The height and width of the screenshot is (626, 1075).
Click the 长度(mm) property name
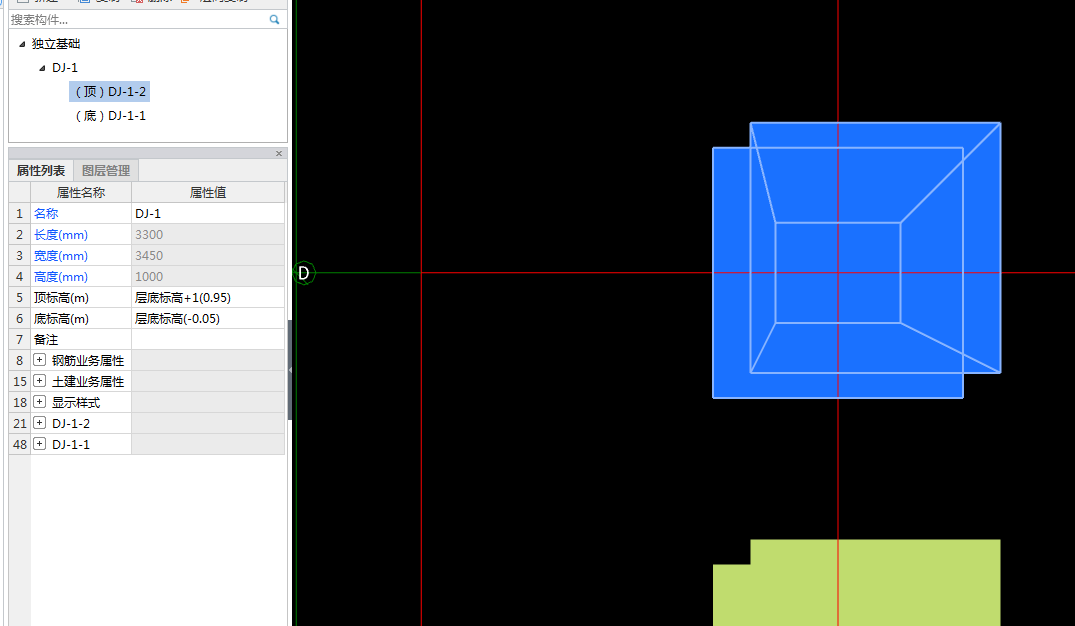coord(61,234)
